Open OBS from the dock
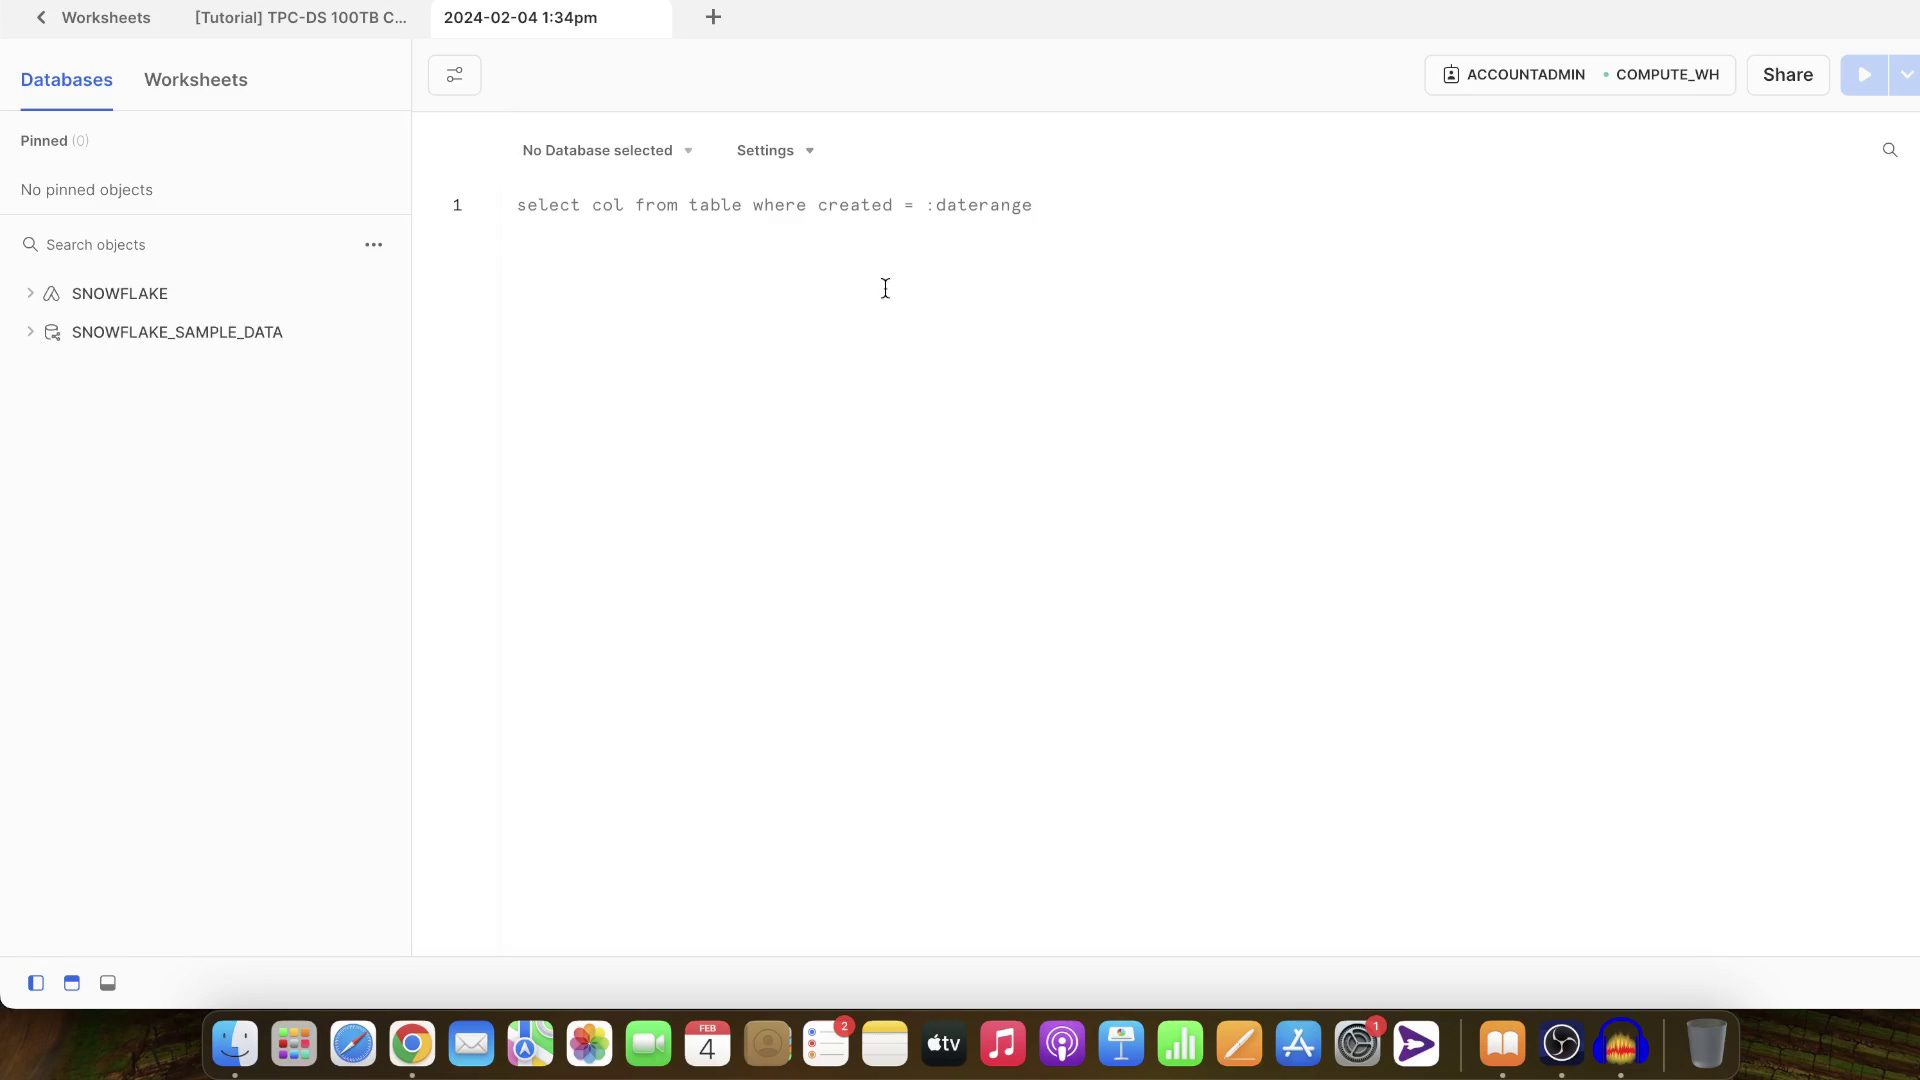Image resolution: width=1920 pixels, height=1080 pixels. point(1561,1044)
